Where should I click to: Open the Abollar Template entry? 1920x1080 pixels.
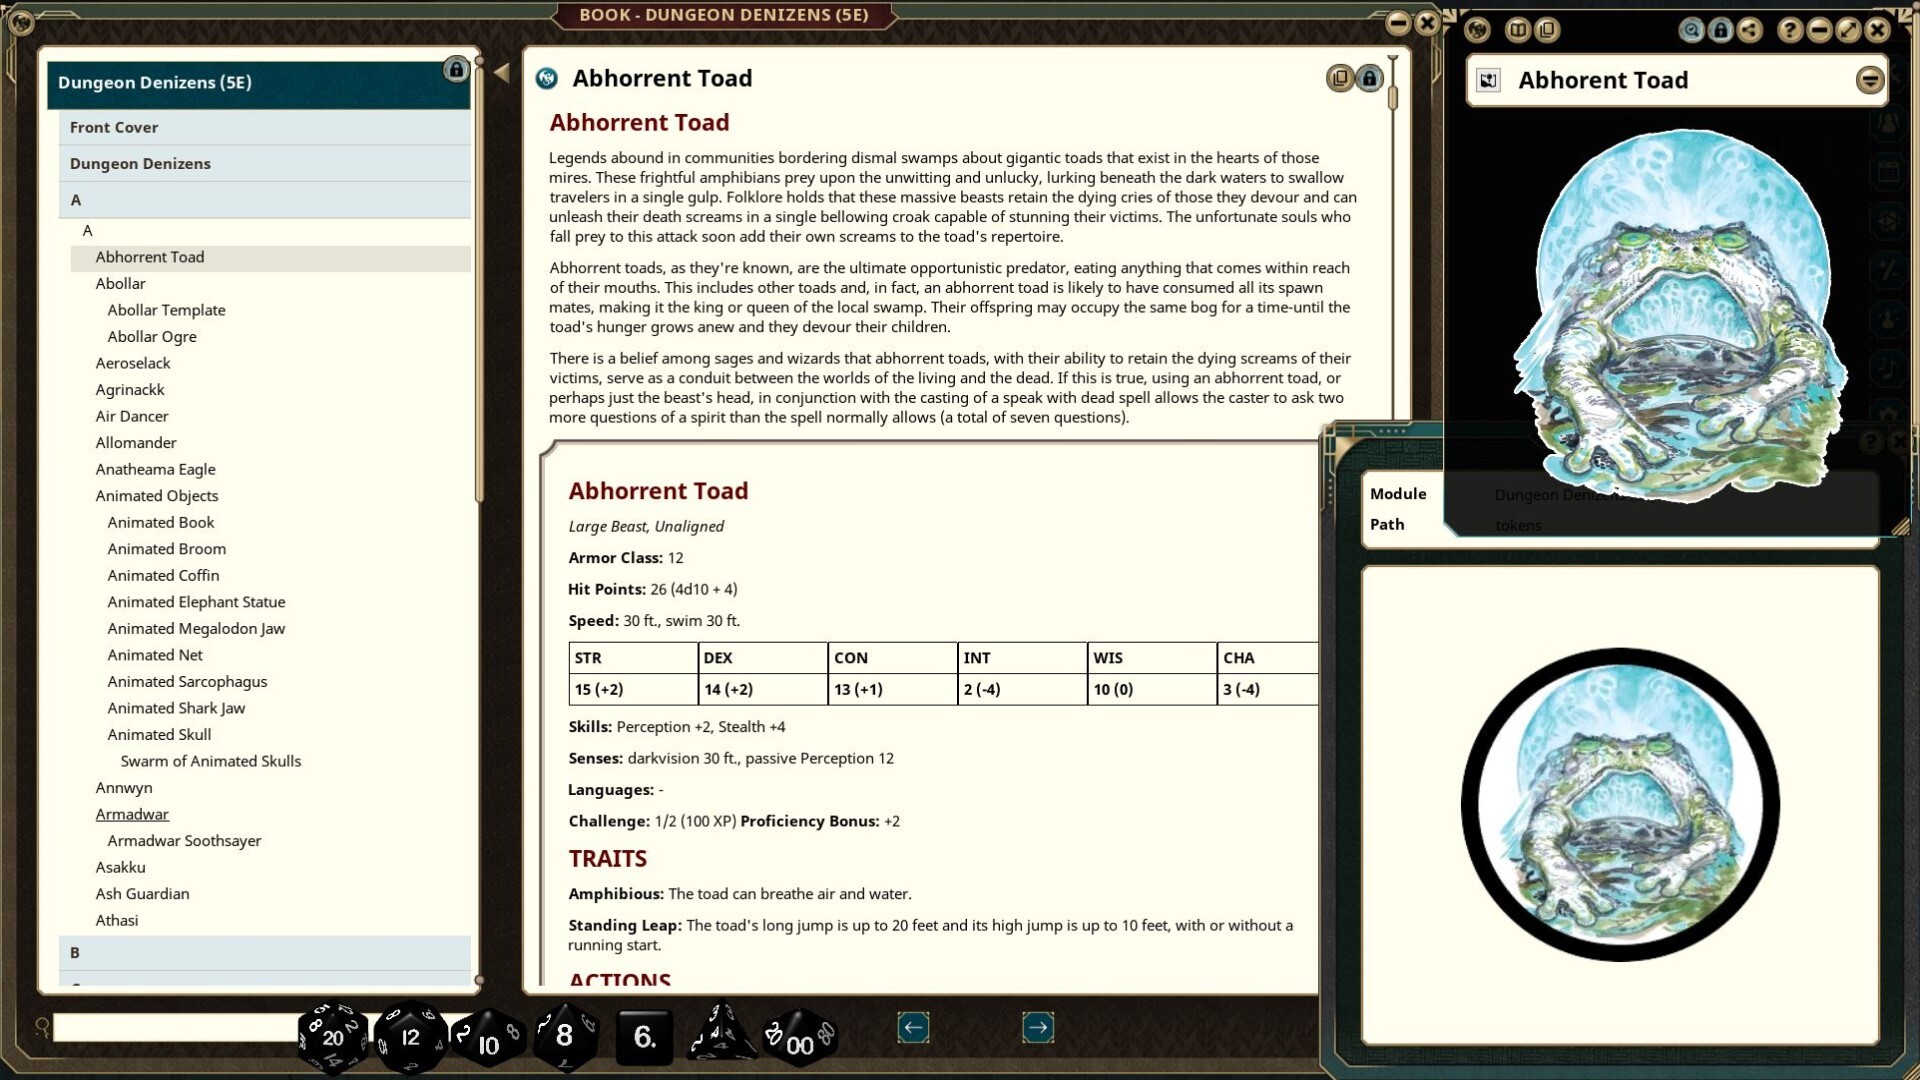(x=166, y=310)
